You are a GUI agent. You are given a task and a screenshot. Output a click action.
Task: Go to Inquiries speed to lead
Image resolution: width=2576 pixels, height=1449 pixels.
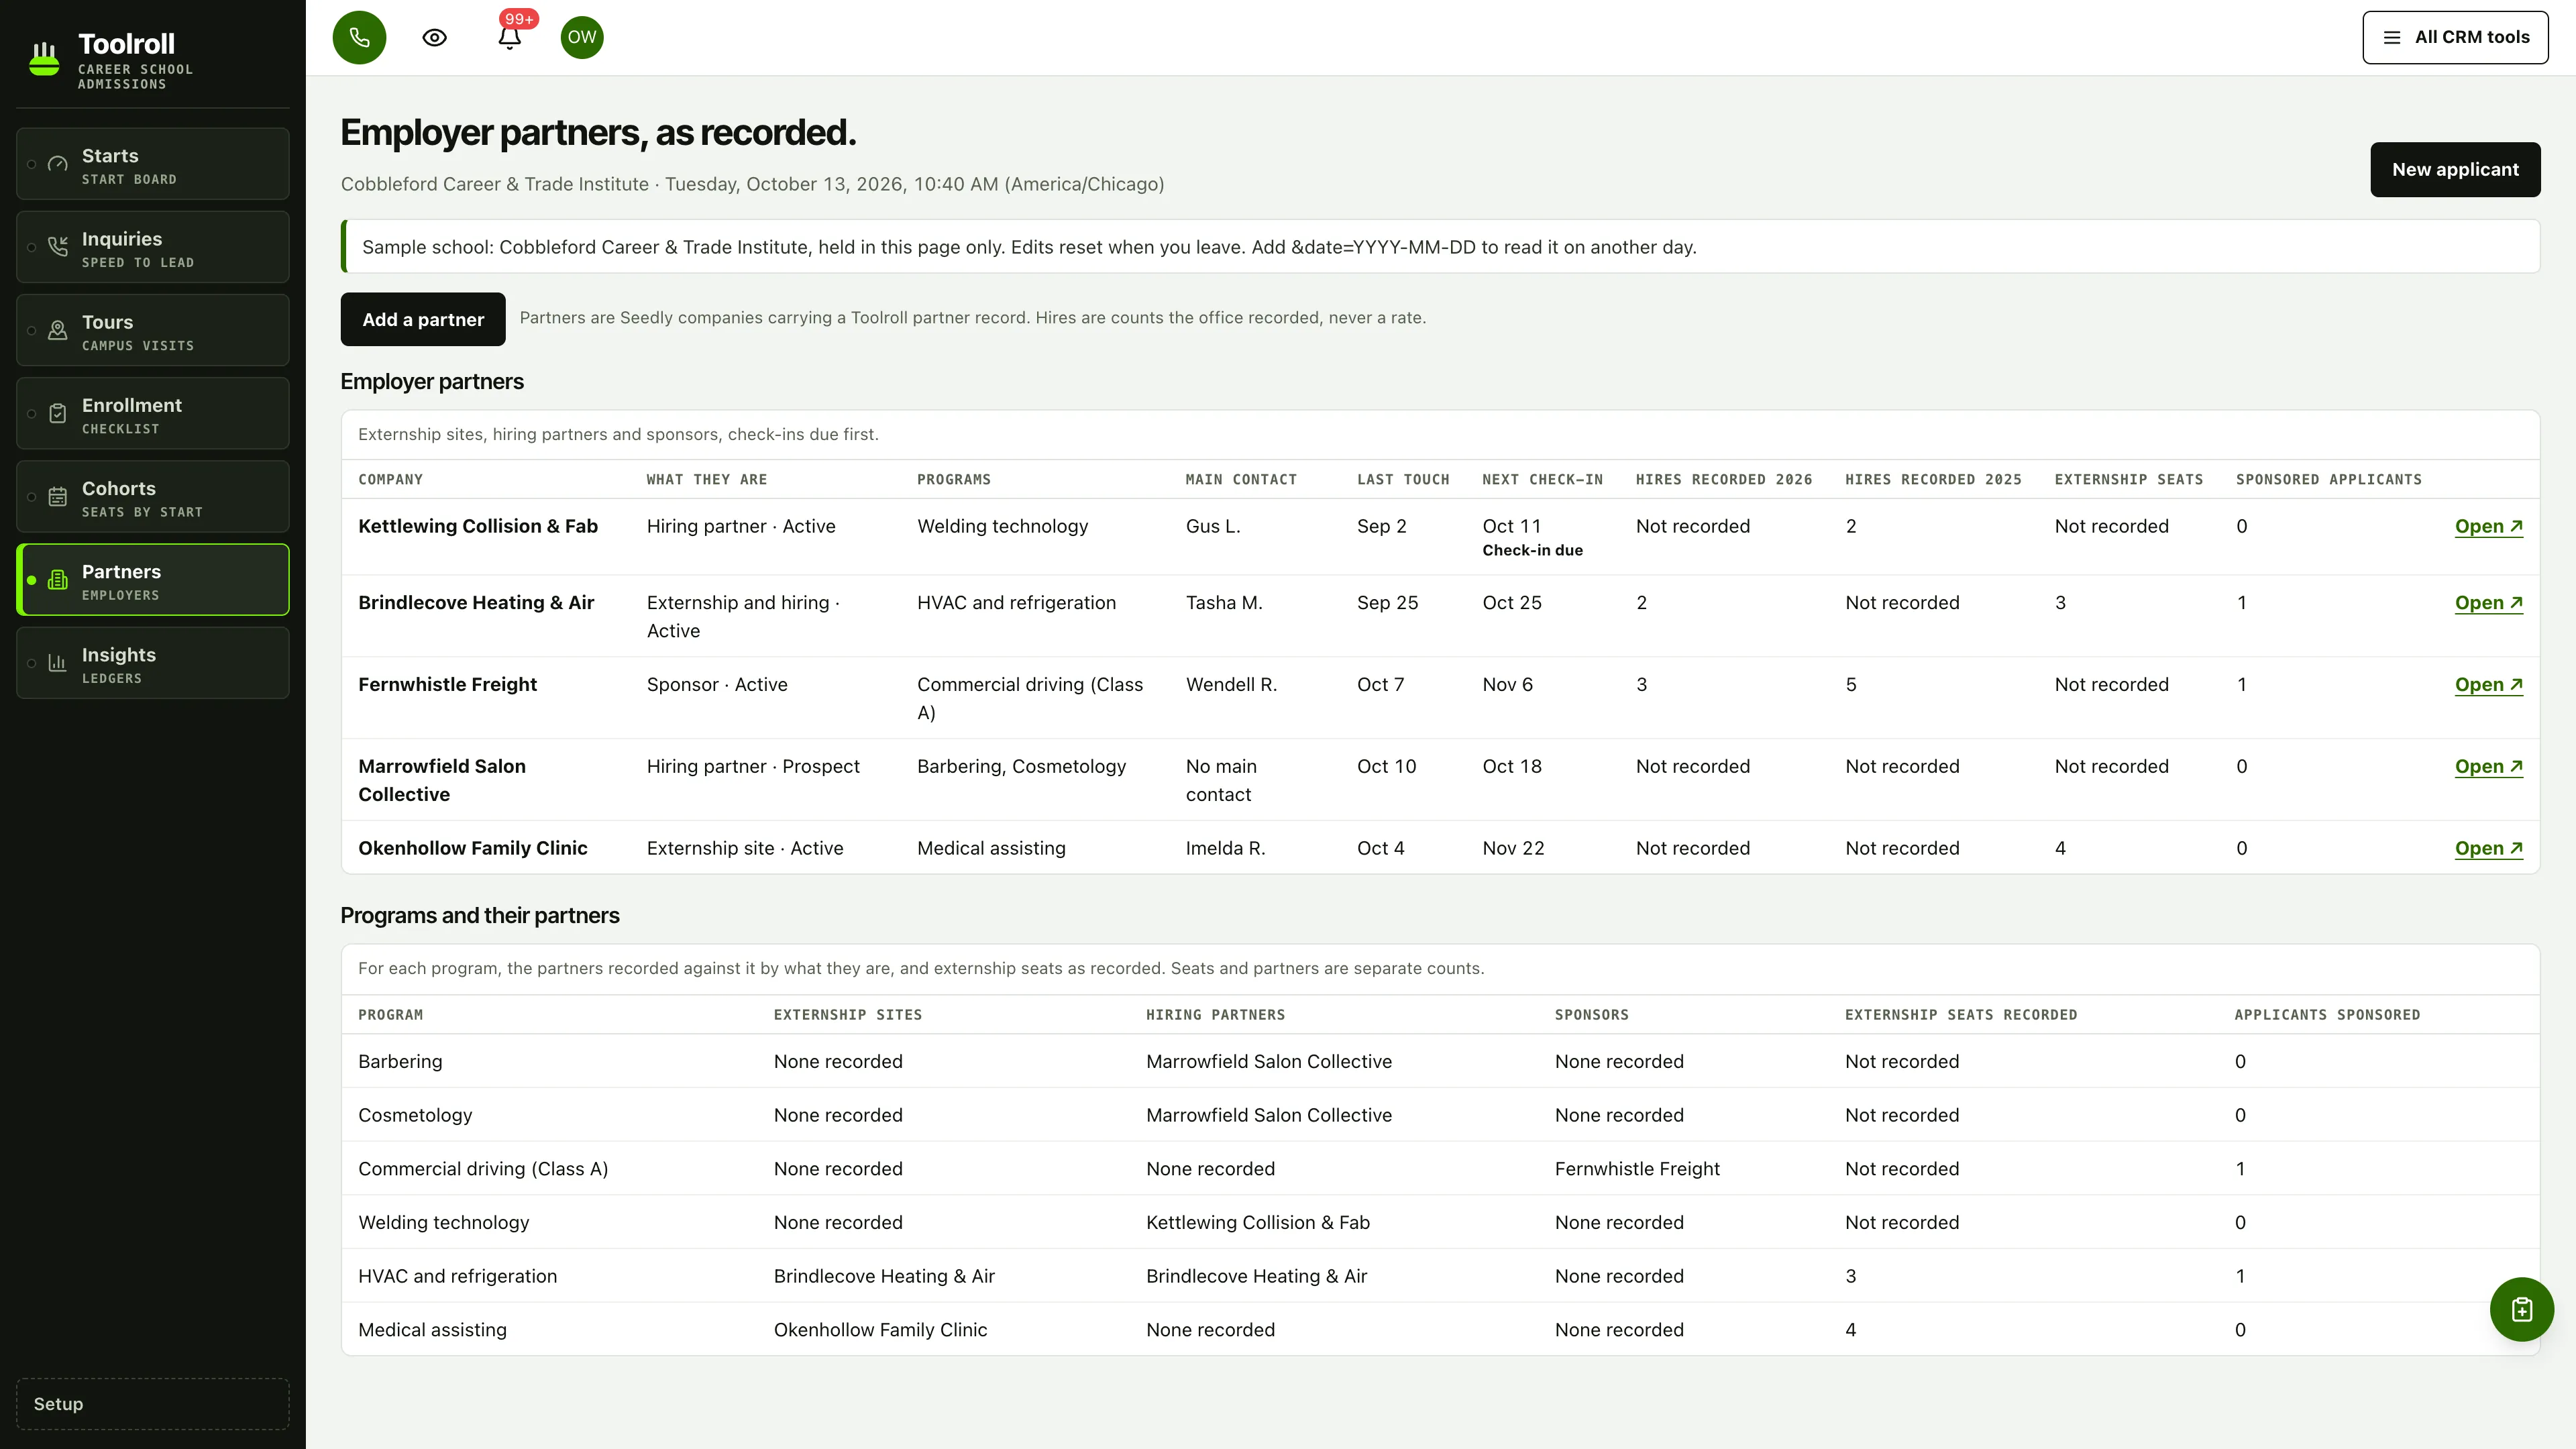coord(153,247)
